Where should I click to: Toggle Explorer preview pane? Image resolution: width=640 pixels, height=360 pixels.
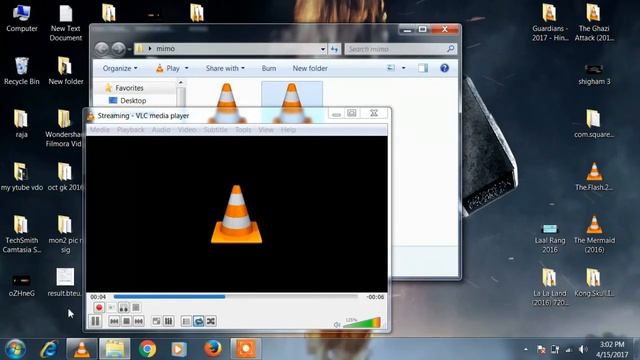click(423, 68)
